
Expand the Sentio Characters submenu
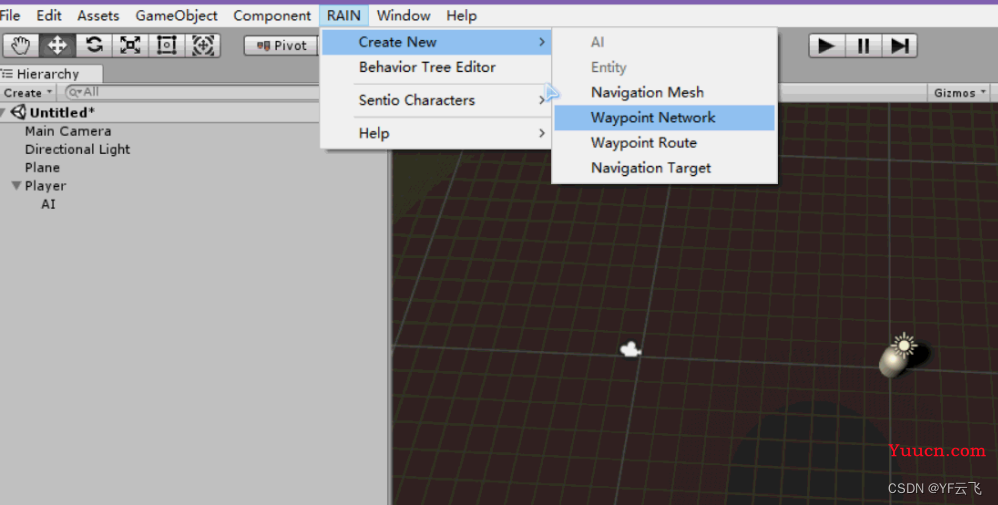point(437,100)
